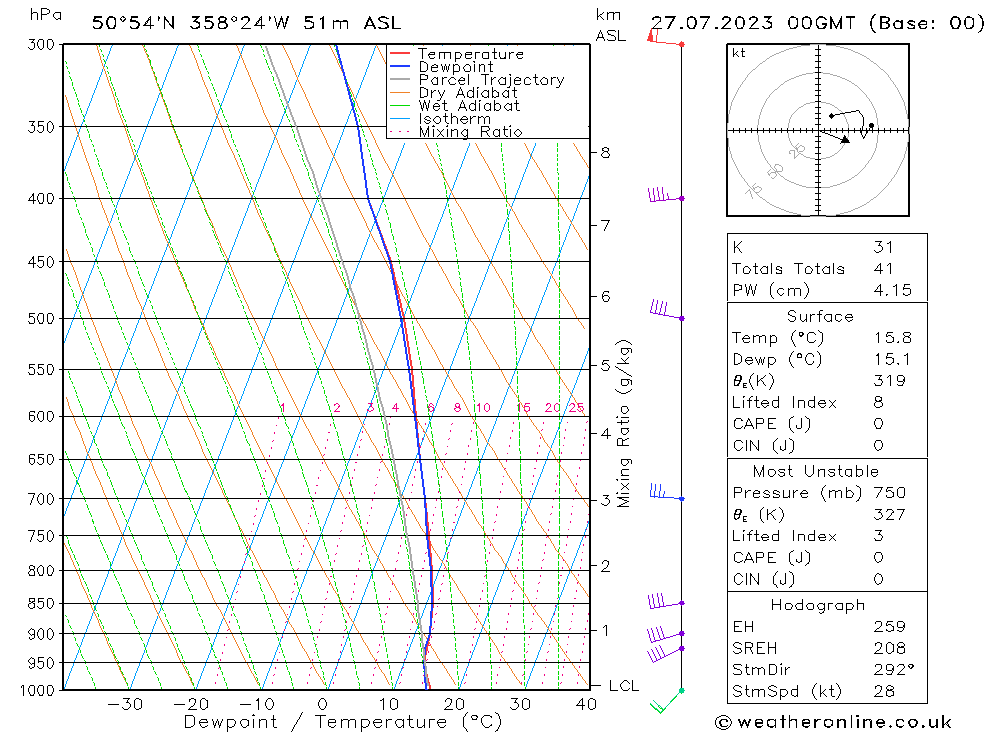The image size is (1000, 733).
Task: Click the −30 temperature axis label
Action: pyautogui.click(x=125, y=704)
